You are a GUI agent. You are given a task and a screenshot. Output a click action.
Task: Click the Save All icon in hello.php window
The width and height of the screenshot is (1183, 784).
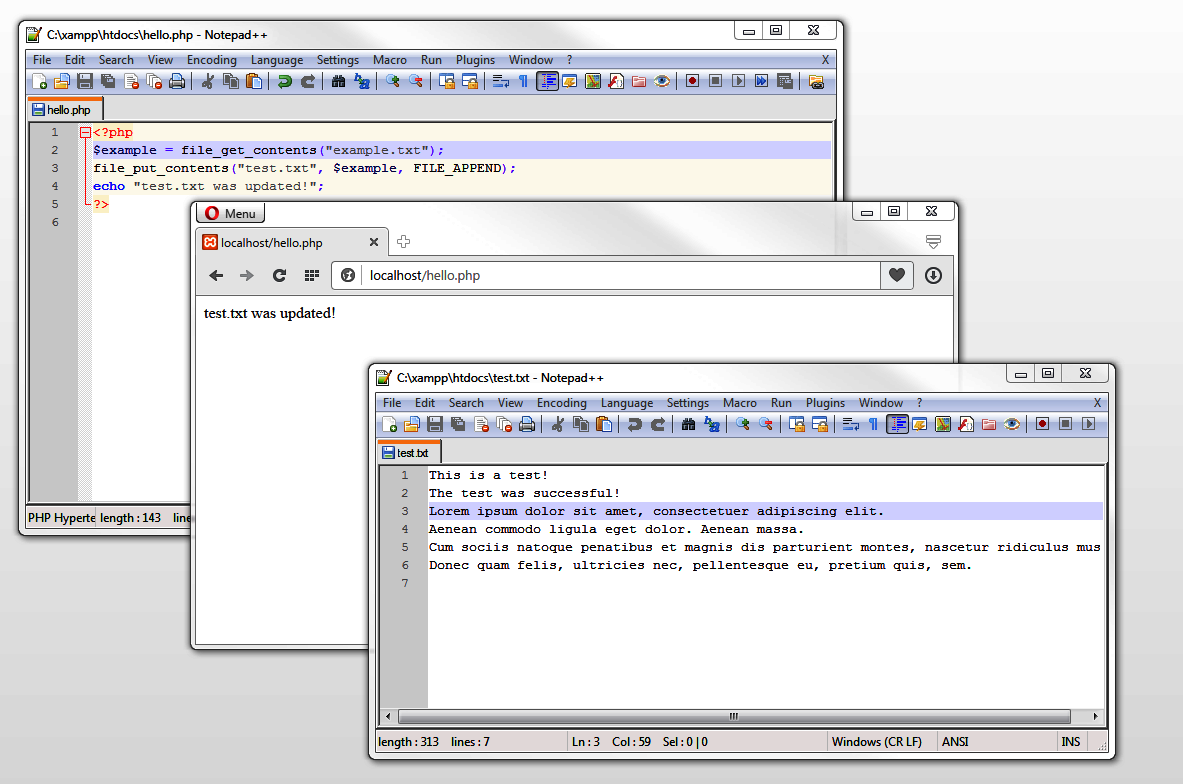coord(106,81)
